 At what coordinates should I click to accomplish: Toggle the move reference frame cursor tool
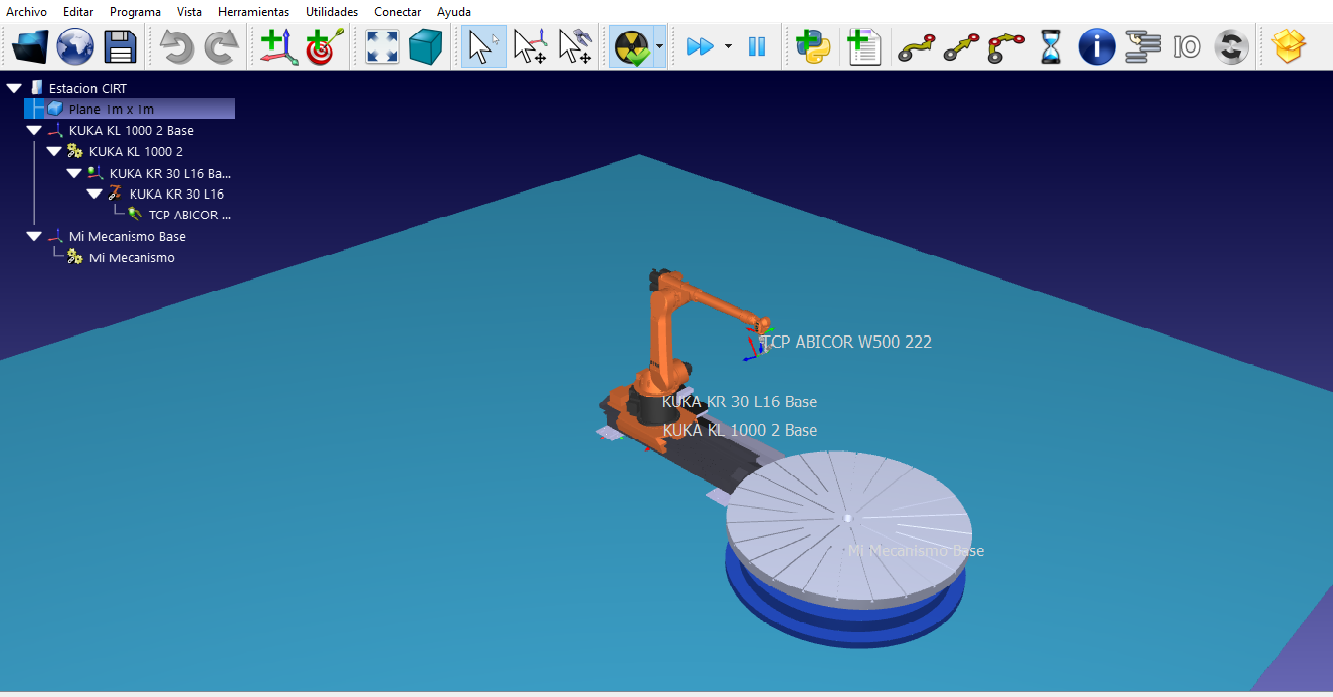click(529, 47)
